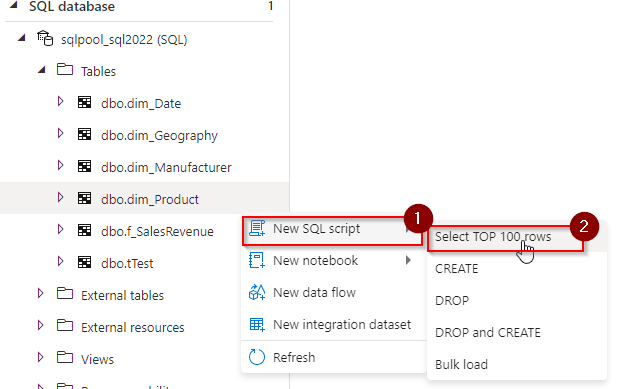Image resolution: width=623 pixels, height=389 pixels.
Task: Expand the dbo.dim_Geography table
Action: click(60, 134)
